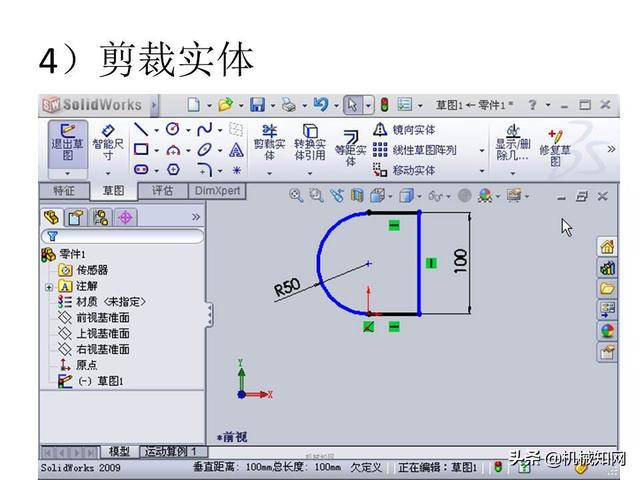Open the Repair Sketch (修复草图) tool
This screenshot has height=480, width=640.
(x=553, y=146)
